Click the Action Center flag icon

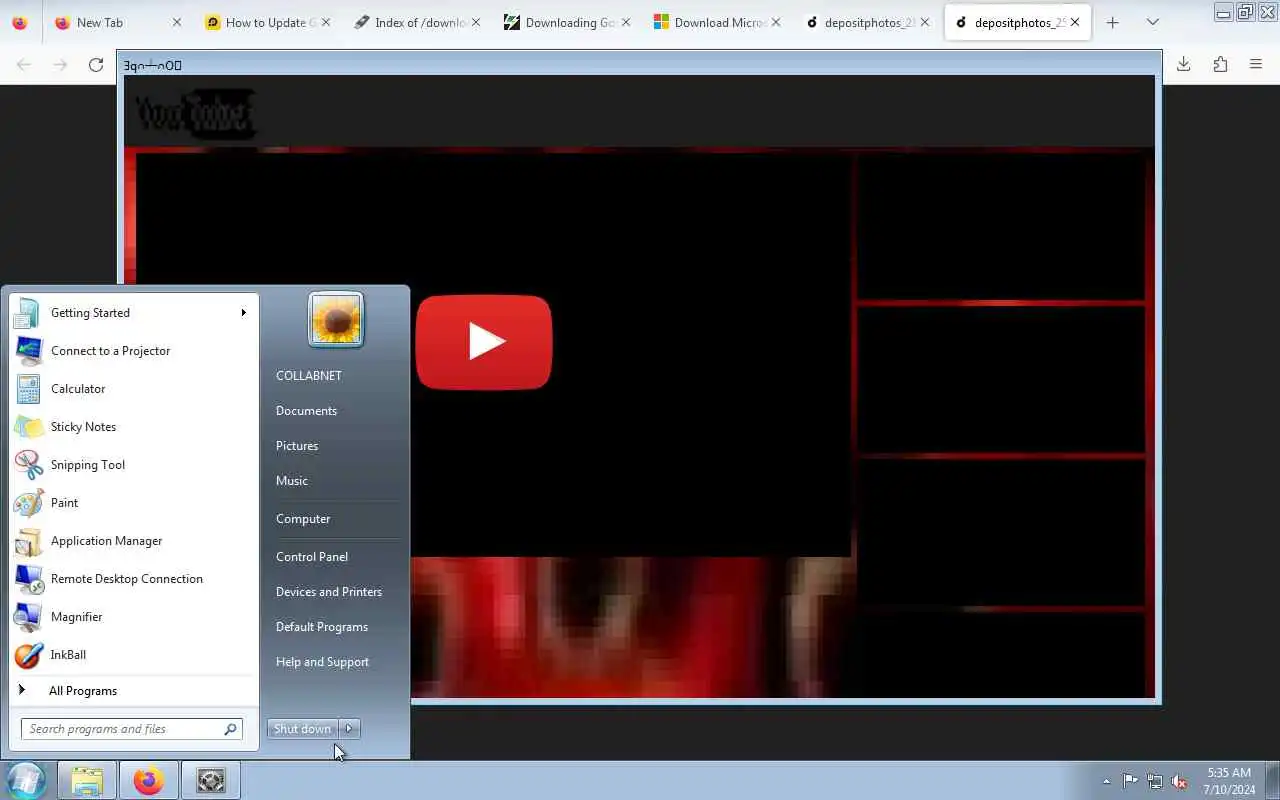point(1130,781)
